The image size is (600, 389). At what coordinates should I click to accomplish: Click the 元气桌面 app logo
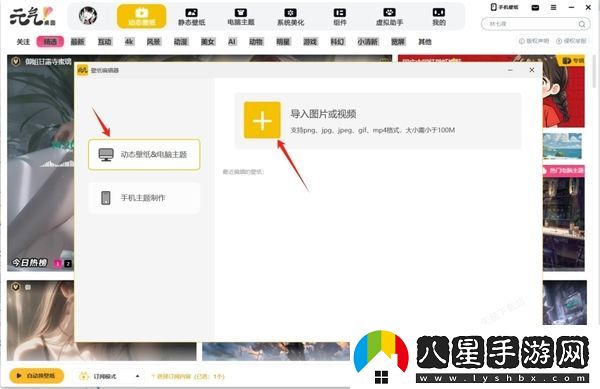pos(32,16)
